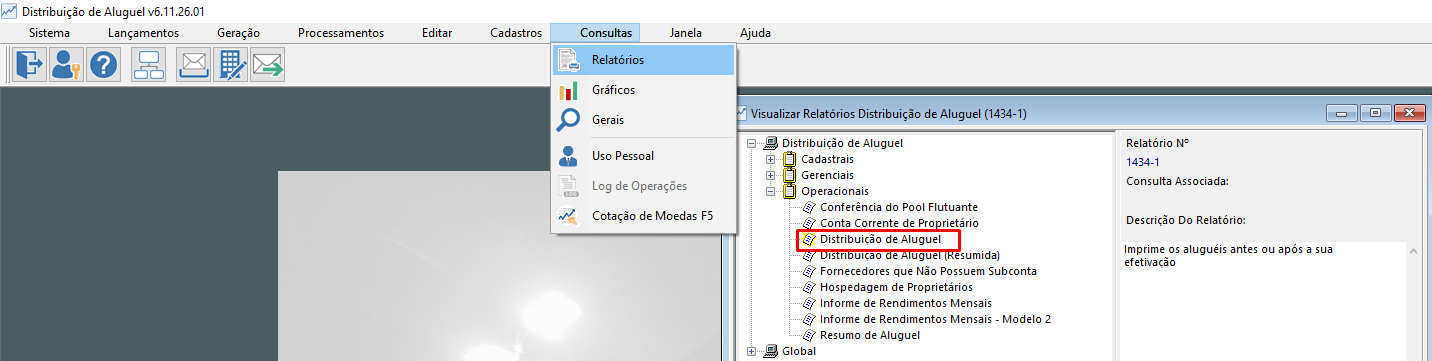
Task: Click the Uso Pessoal person icon
Action: point(568,156)
